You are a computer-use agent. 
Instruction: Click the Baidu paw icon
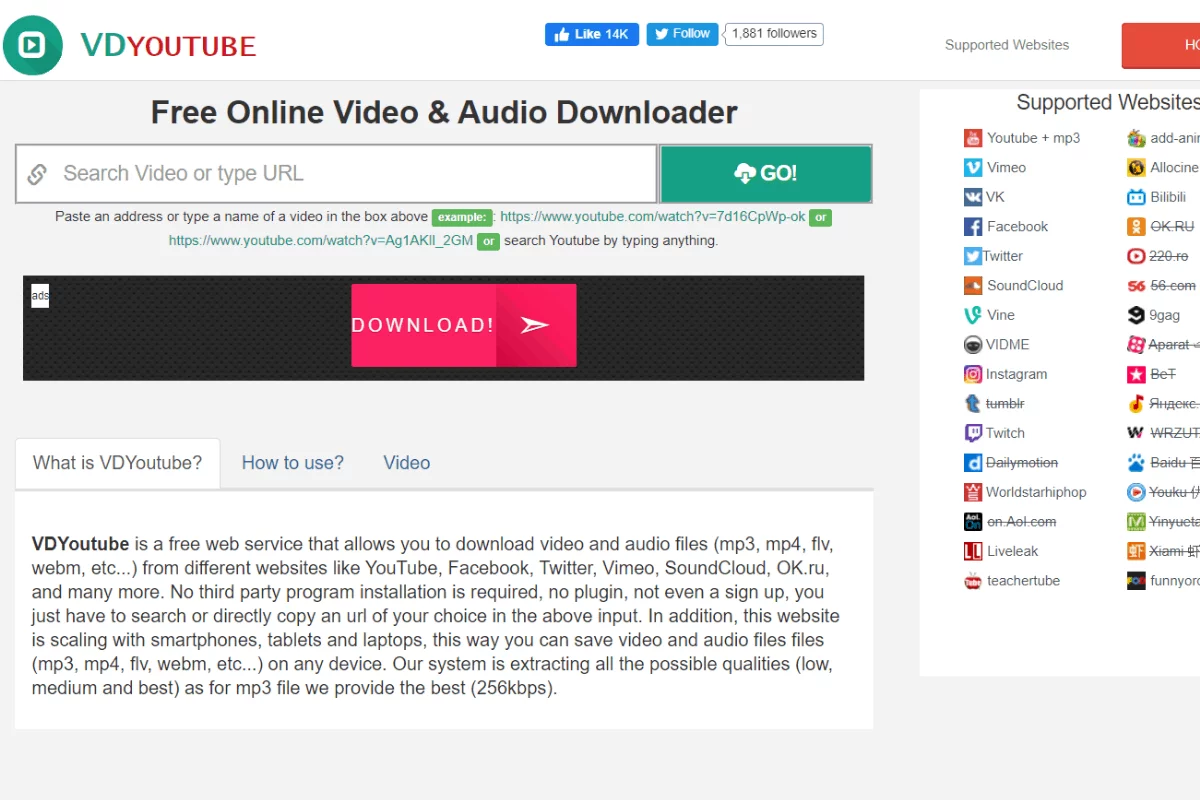point(1136,462)
